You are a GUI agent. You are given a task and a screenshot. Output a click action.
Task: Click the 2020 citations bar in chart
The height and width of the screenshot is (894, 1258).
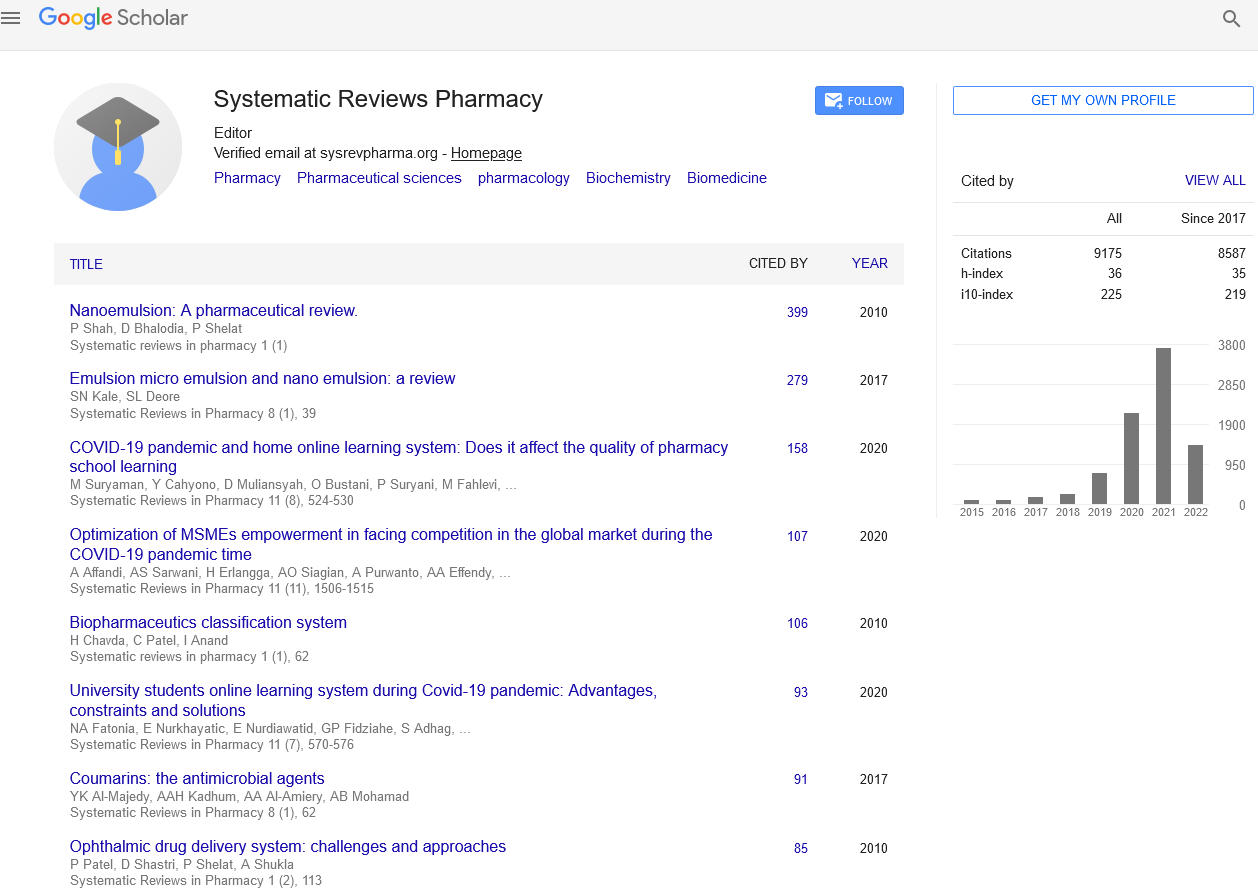pos(1131,458)
